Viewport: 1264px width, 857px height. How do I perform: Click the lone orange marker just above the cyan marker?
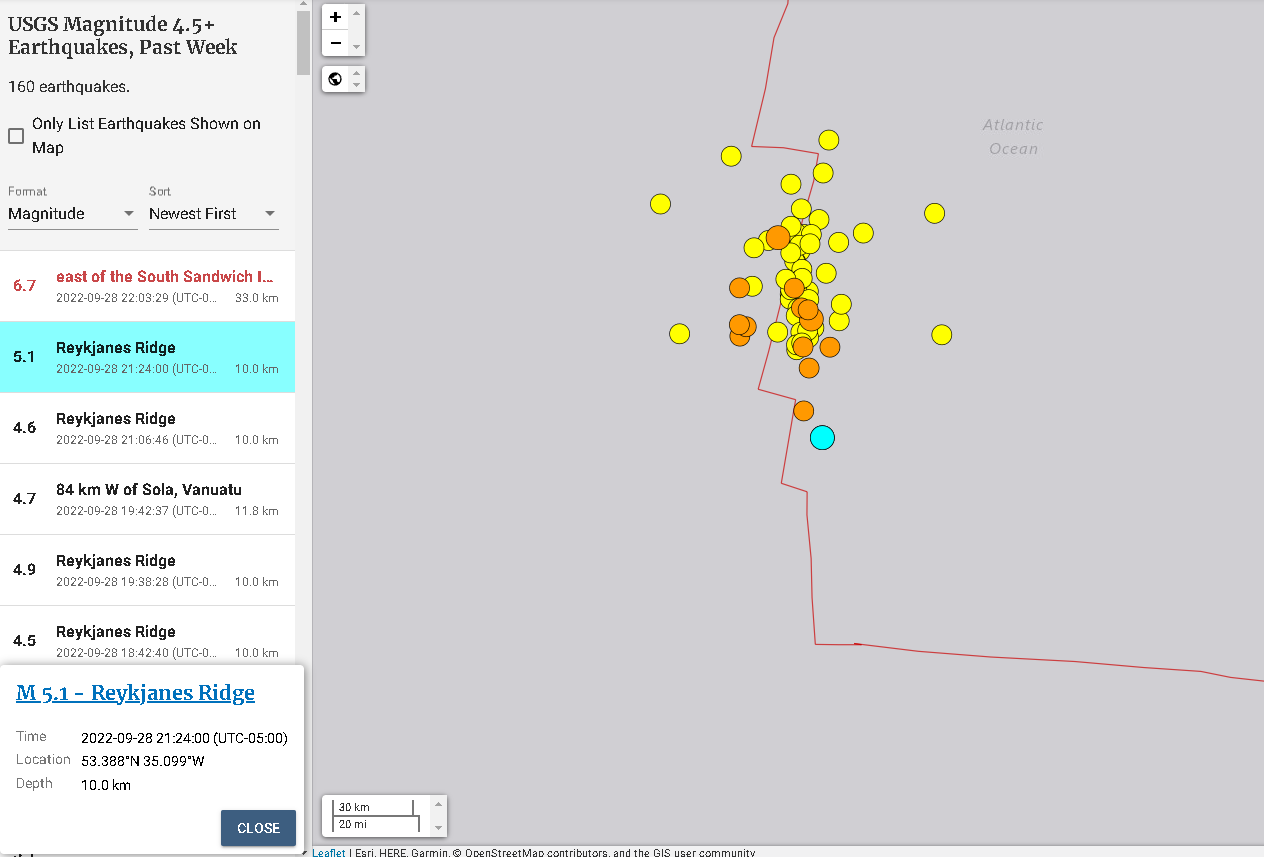click(x=803, y=410)
